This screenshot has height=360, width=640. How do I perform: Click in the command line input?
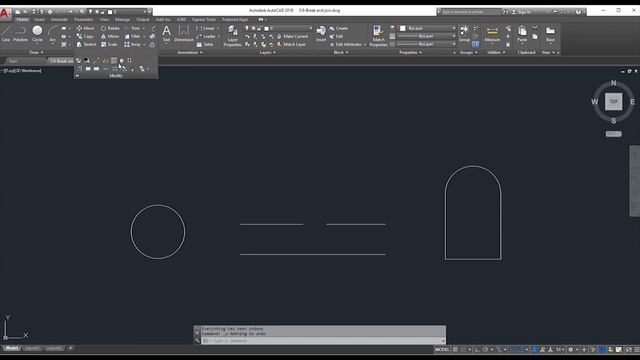click(x=322, y=341)
